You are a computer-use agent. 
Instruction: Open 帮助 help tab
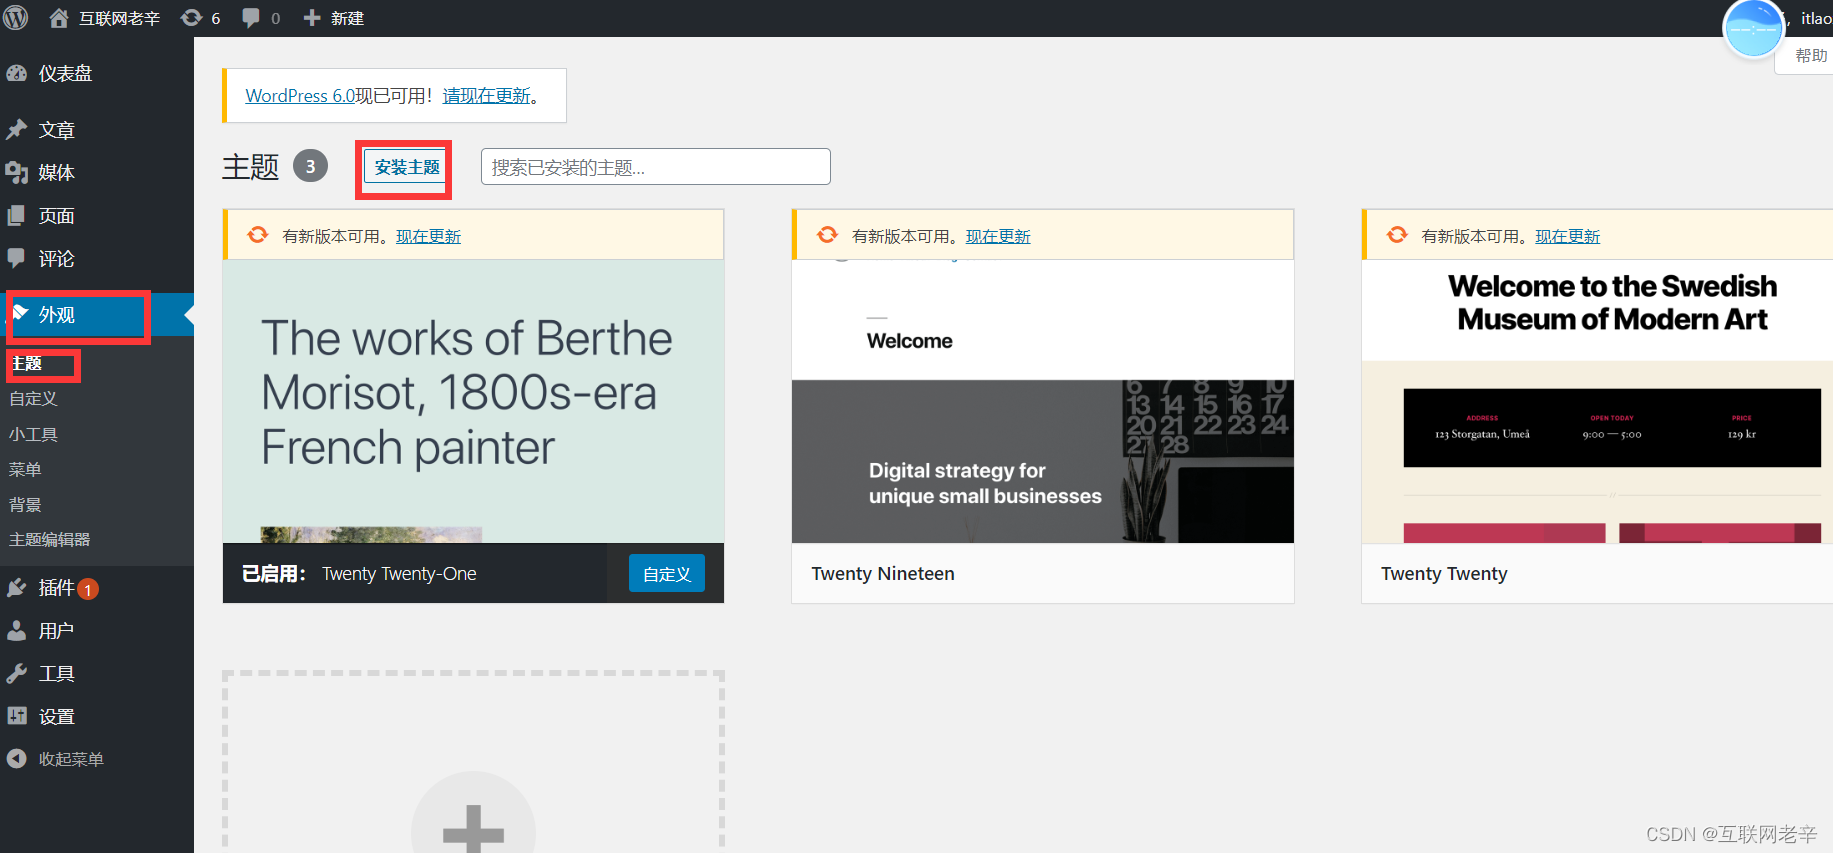pyautogui.click(x=1810, y=56)
